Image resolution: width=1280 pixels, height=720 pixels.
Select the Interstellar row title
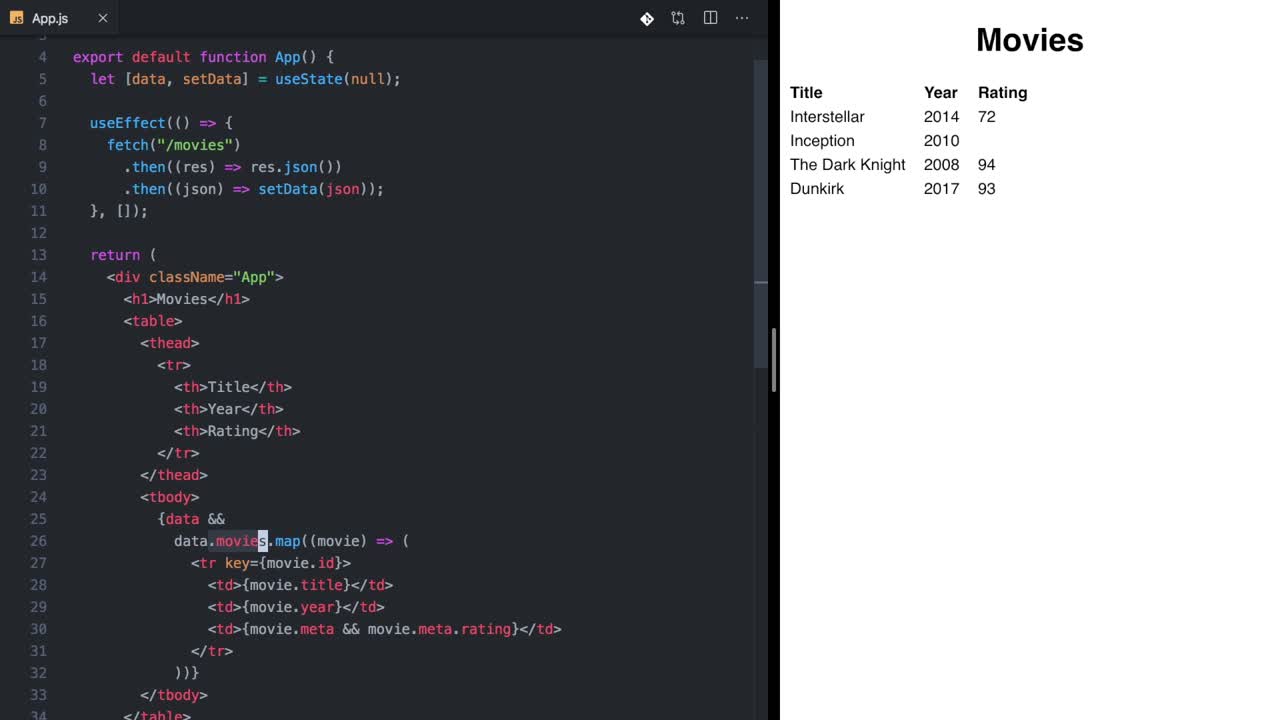[x=827, y=117]
